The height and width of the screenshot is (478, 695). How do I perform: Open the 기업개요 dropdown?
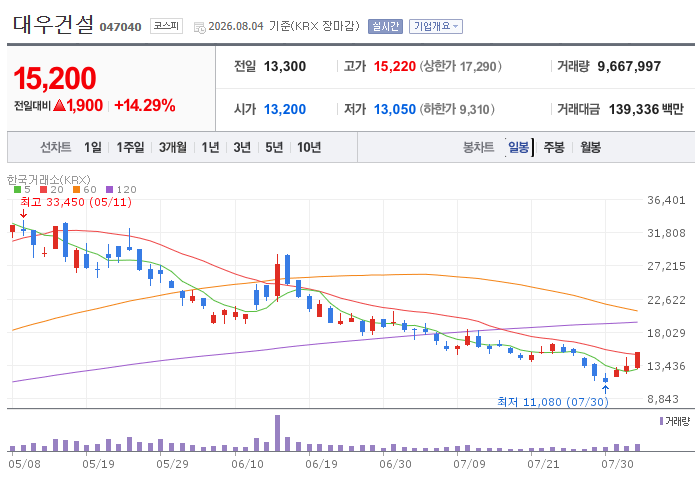[x=436, y=27]
